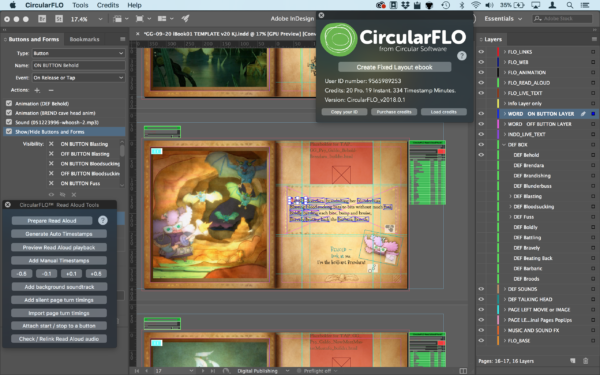
Task: Click the Info layer only yellow color swatch
Action: 498,103
